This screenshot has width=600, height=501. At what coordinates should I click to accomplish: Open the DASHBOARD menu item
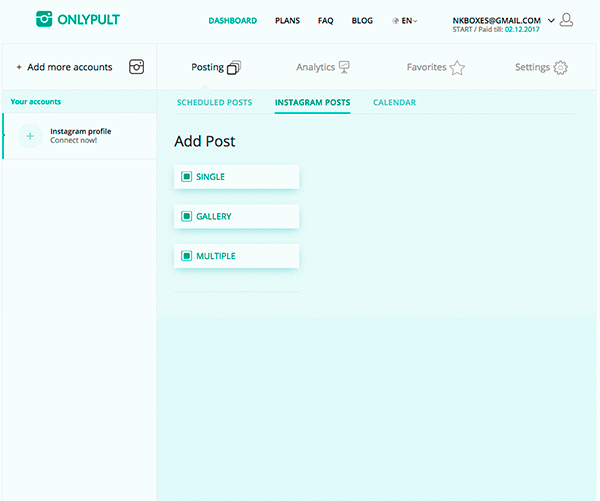click(233, 21)
